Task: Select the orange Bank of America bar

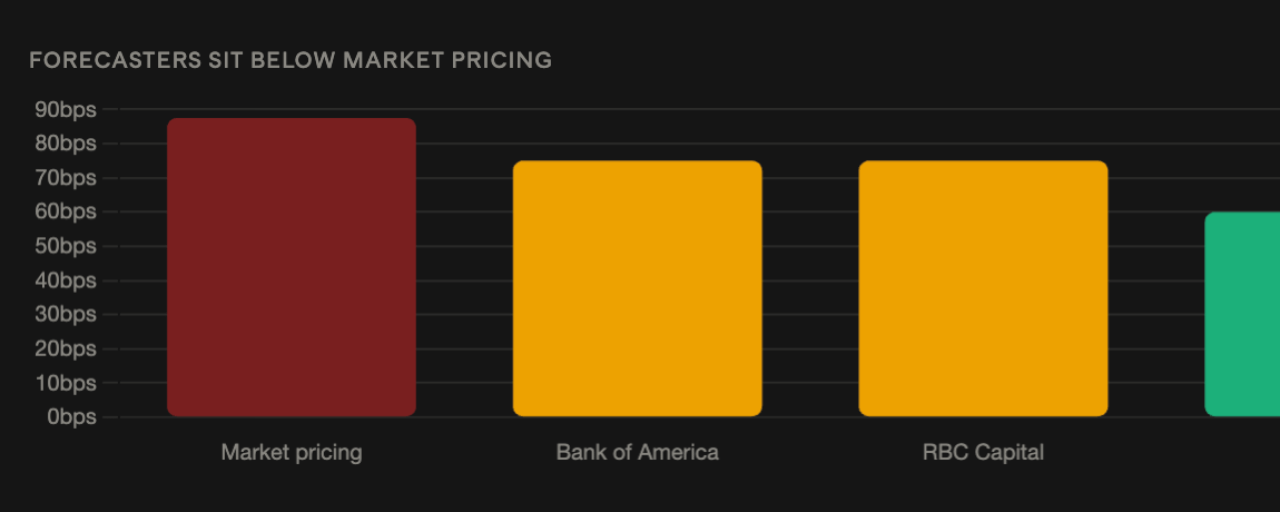Action: 637,288
